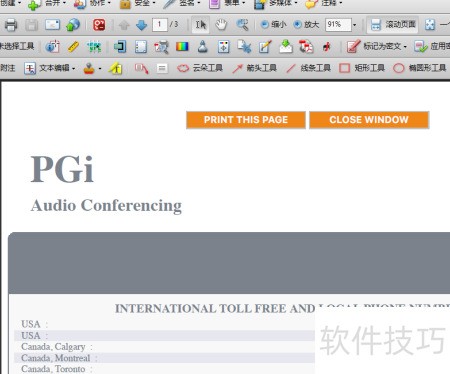Expand 标记为密文 mark for redaction dropdown

(x=405, y=47)
